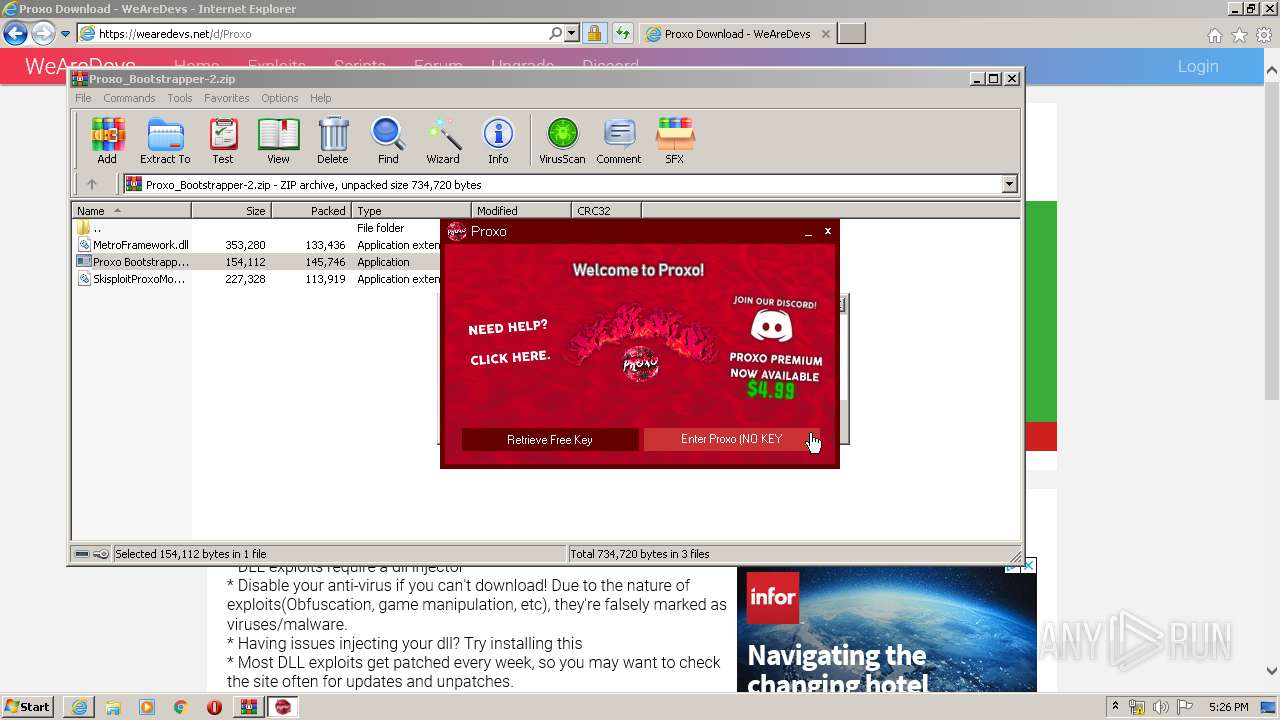Open a new tab in Internet Explorer

click(851, 34)
